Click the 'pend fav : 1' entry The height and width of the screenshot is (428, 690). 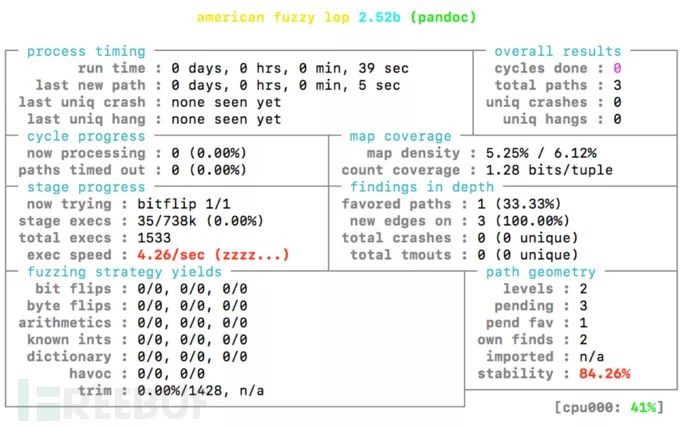[537, 323]
